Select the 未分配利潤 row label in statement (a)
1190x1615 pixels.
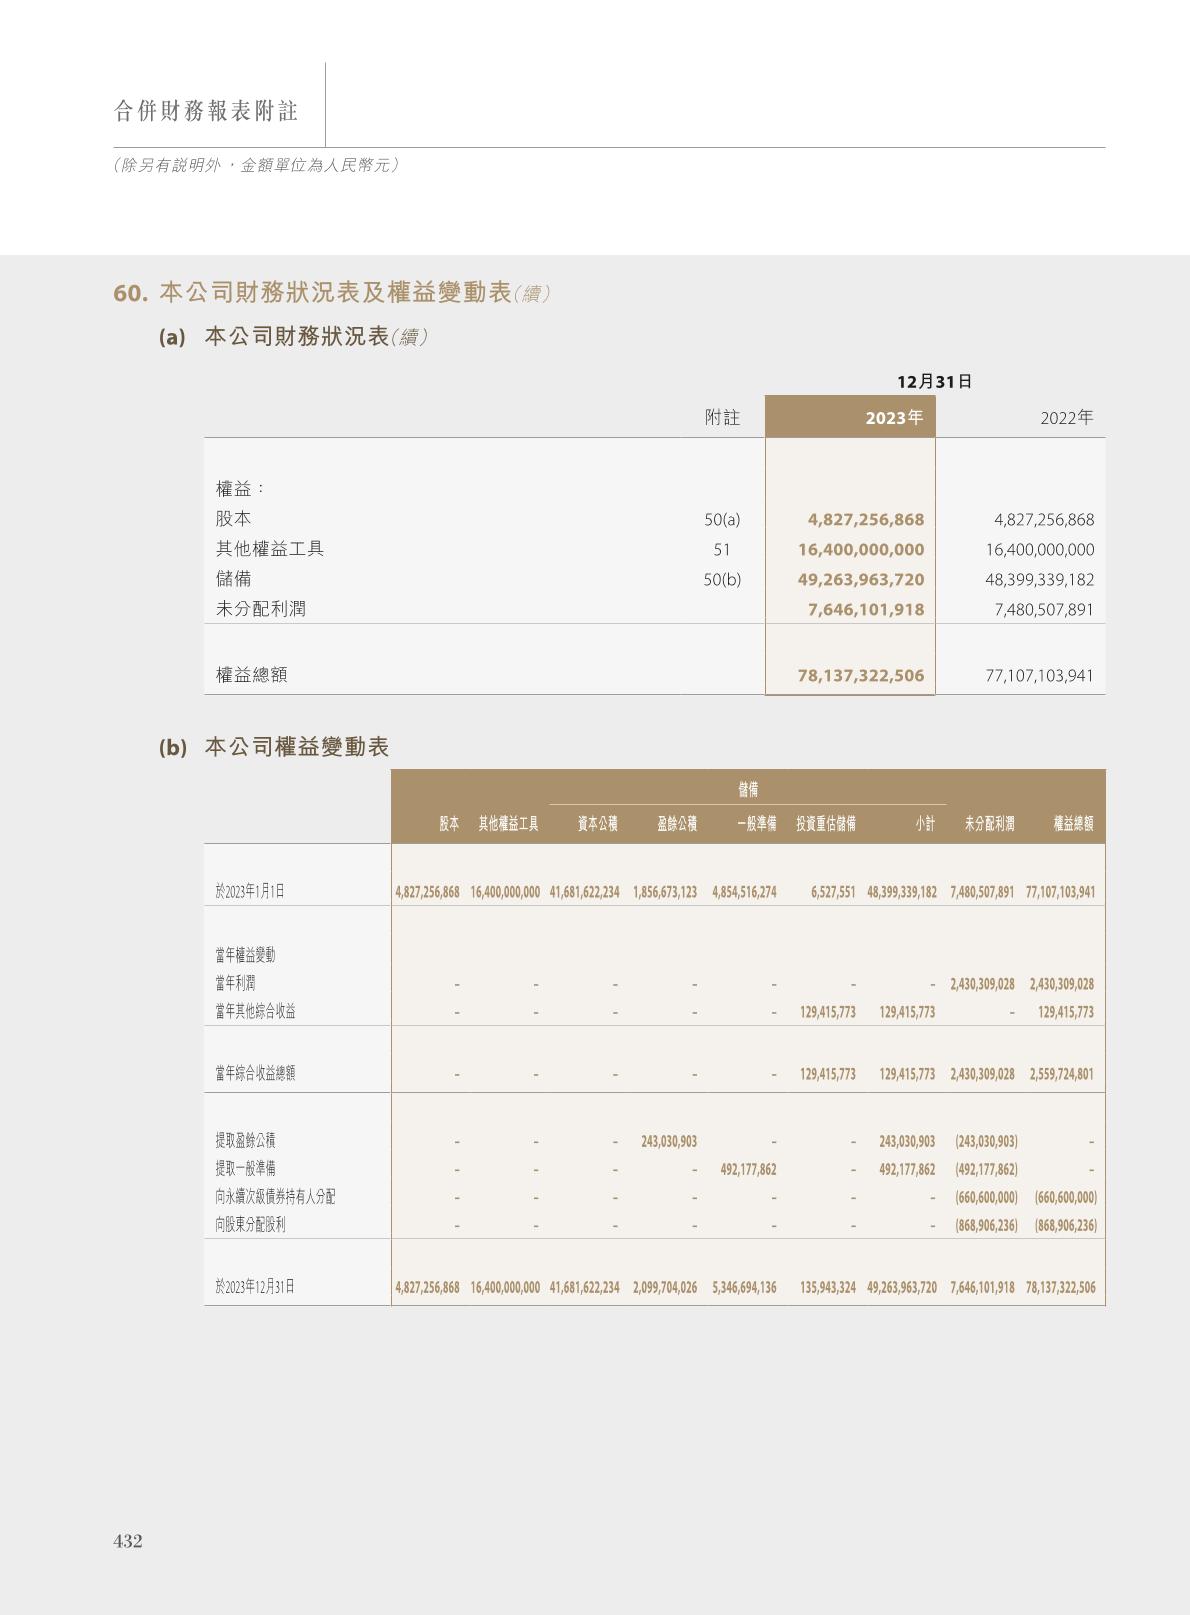[x=261, y=609]
